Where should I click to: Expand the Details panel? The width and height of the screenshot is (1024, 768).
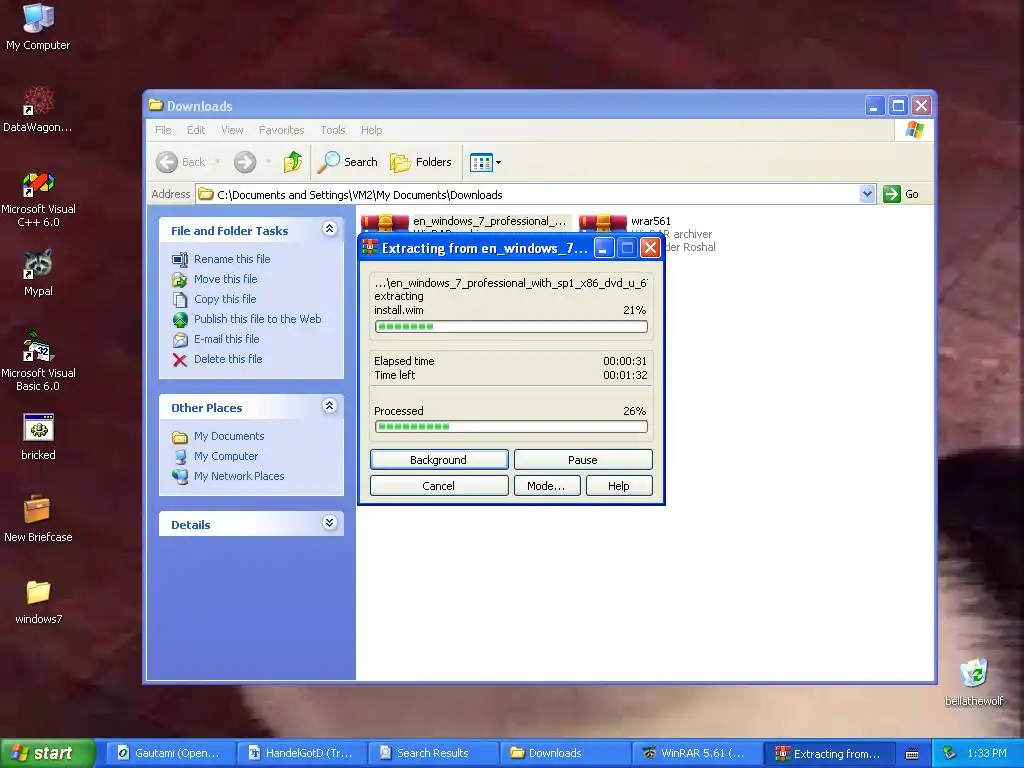pos(329,522)
